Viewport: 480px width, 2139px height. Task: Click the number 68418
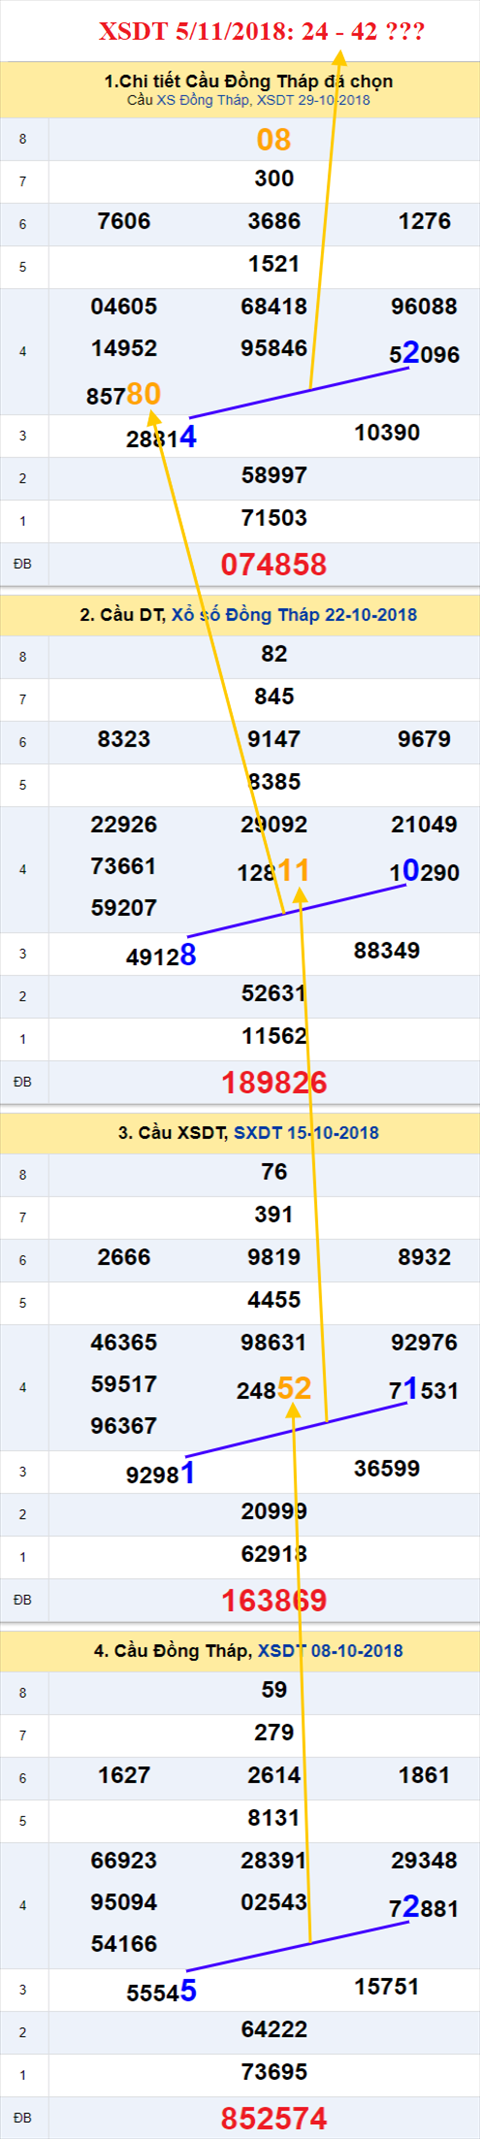pyautogui.click(x=274, y=306)
